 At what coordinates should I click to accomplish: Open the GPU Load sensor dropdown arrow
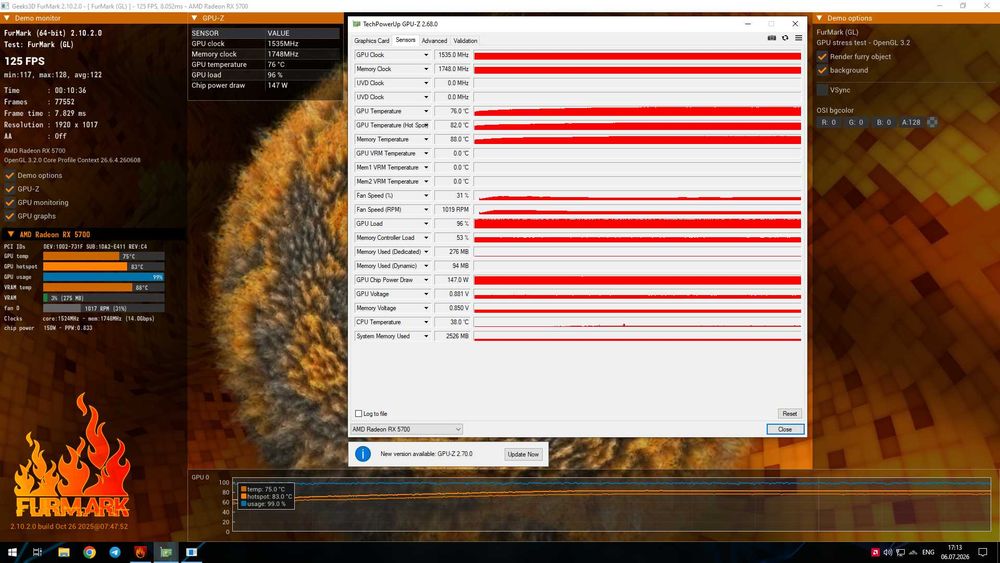pyautogui.click(x=426, y=224)
